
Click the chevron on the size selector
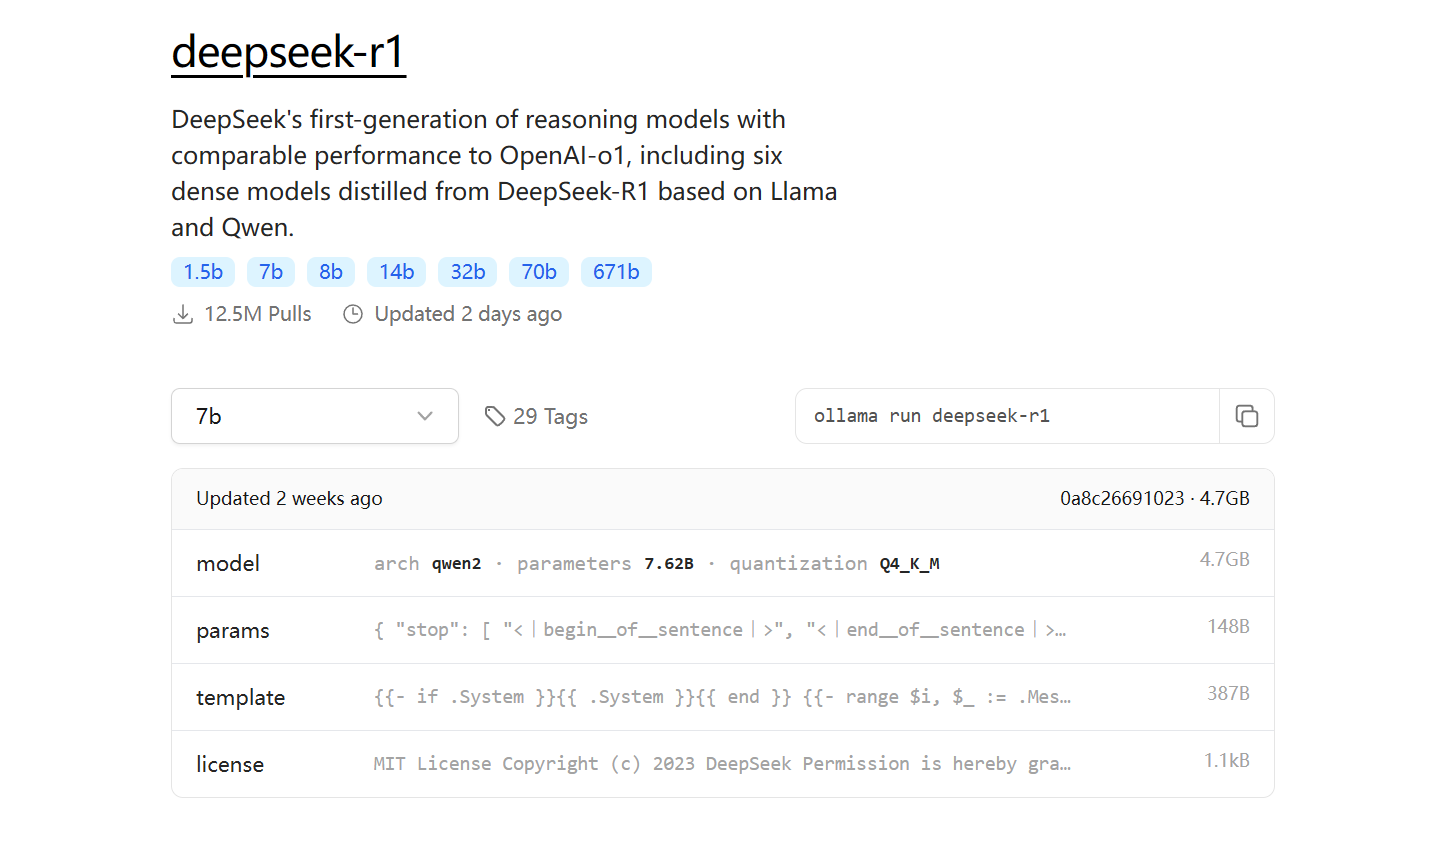point(425,416)
